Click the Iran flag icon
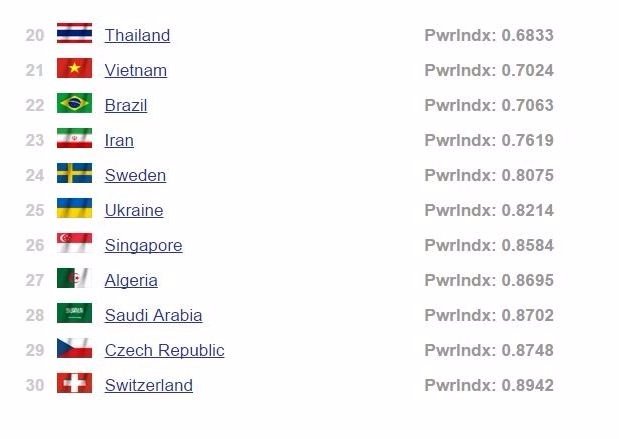619x439 pixels. click(x=74, y=139)
